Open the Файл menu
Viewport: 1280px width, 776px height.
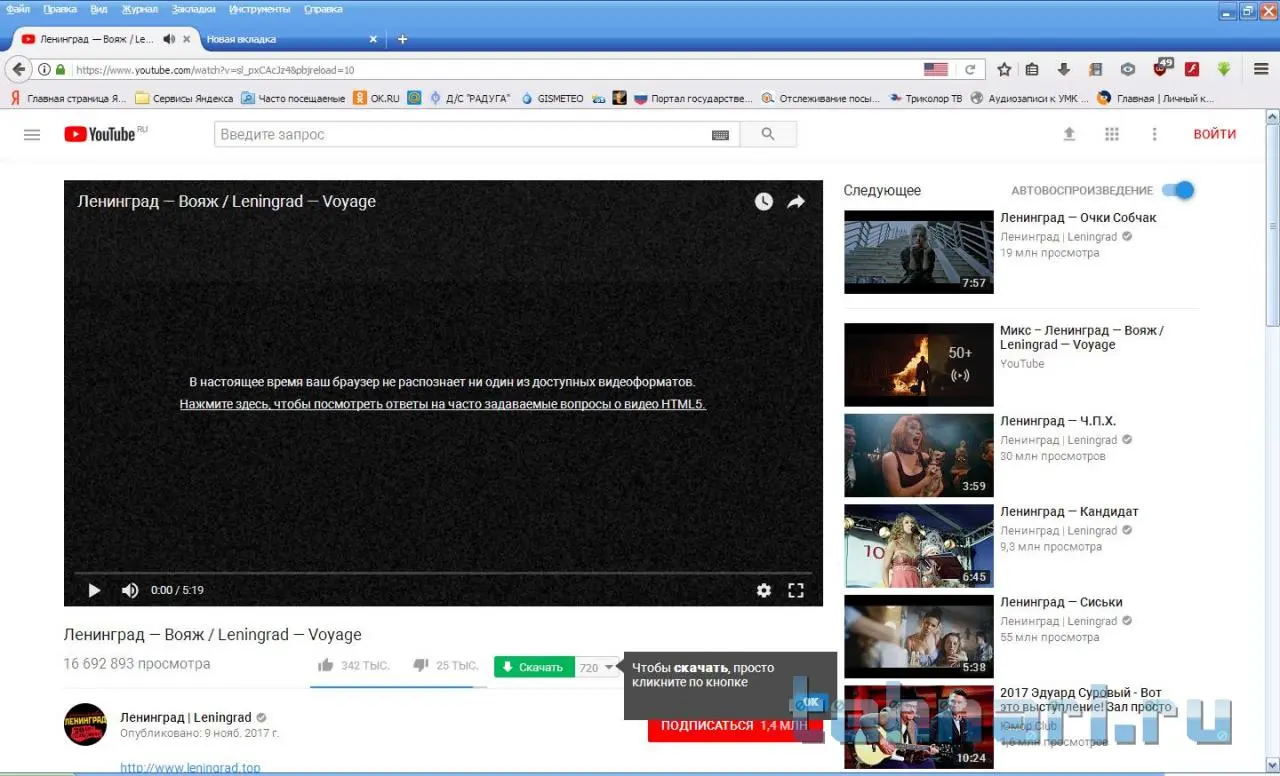point(18,9)
